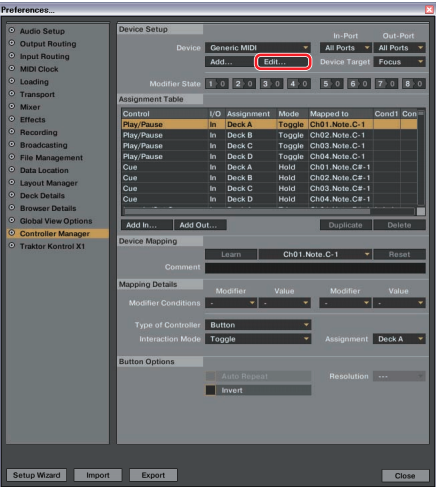Click the Import button
Image resolution: width=436 pixels, height=487 pixels.
pos(98,475)
